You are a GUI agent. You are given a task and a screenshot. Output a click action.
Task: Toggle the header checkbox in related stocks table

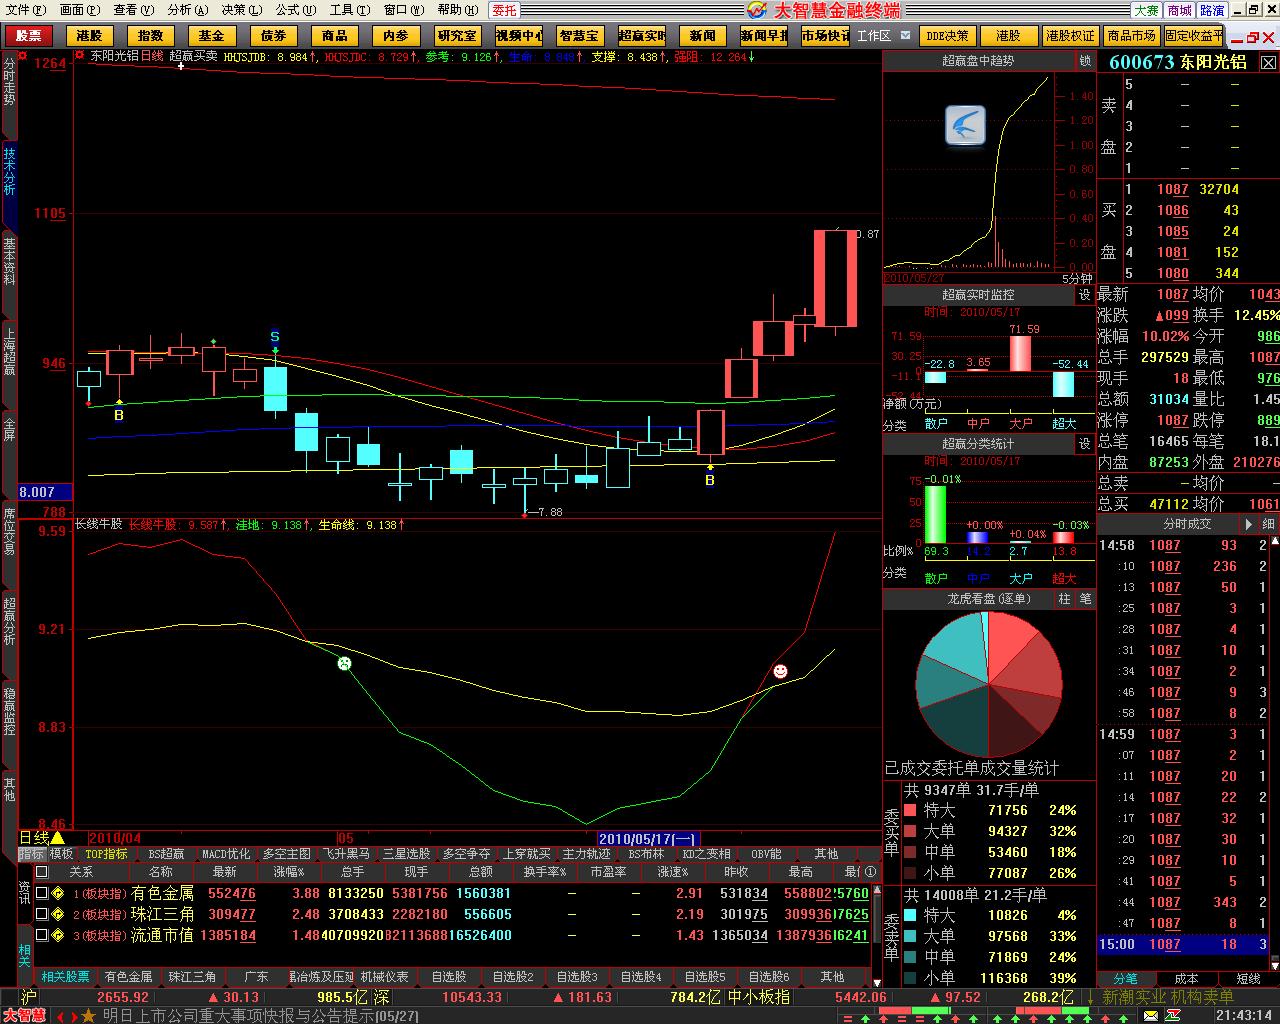click(41, 872)
